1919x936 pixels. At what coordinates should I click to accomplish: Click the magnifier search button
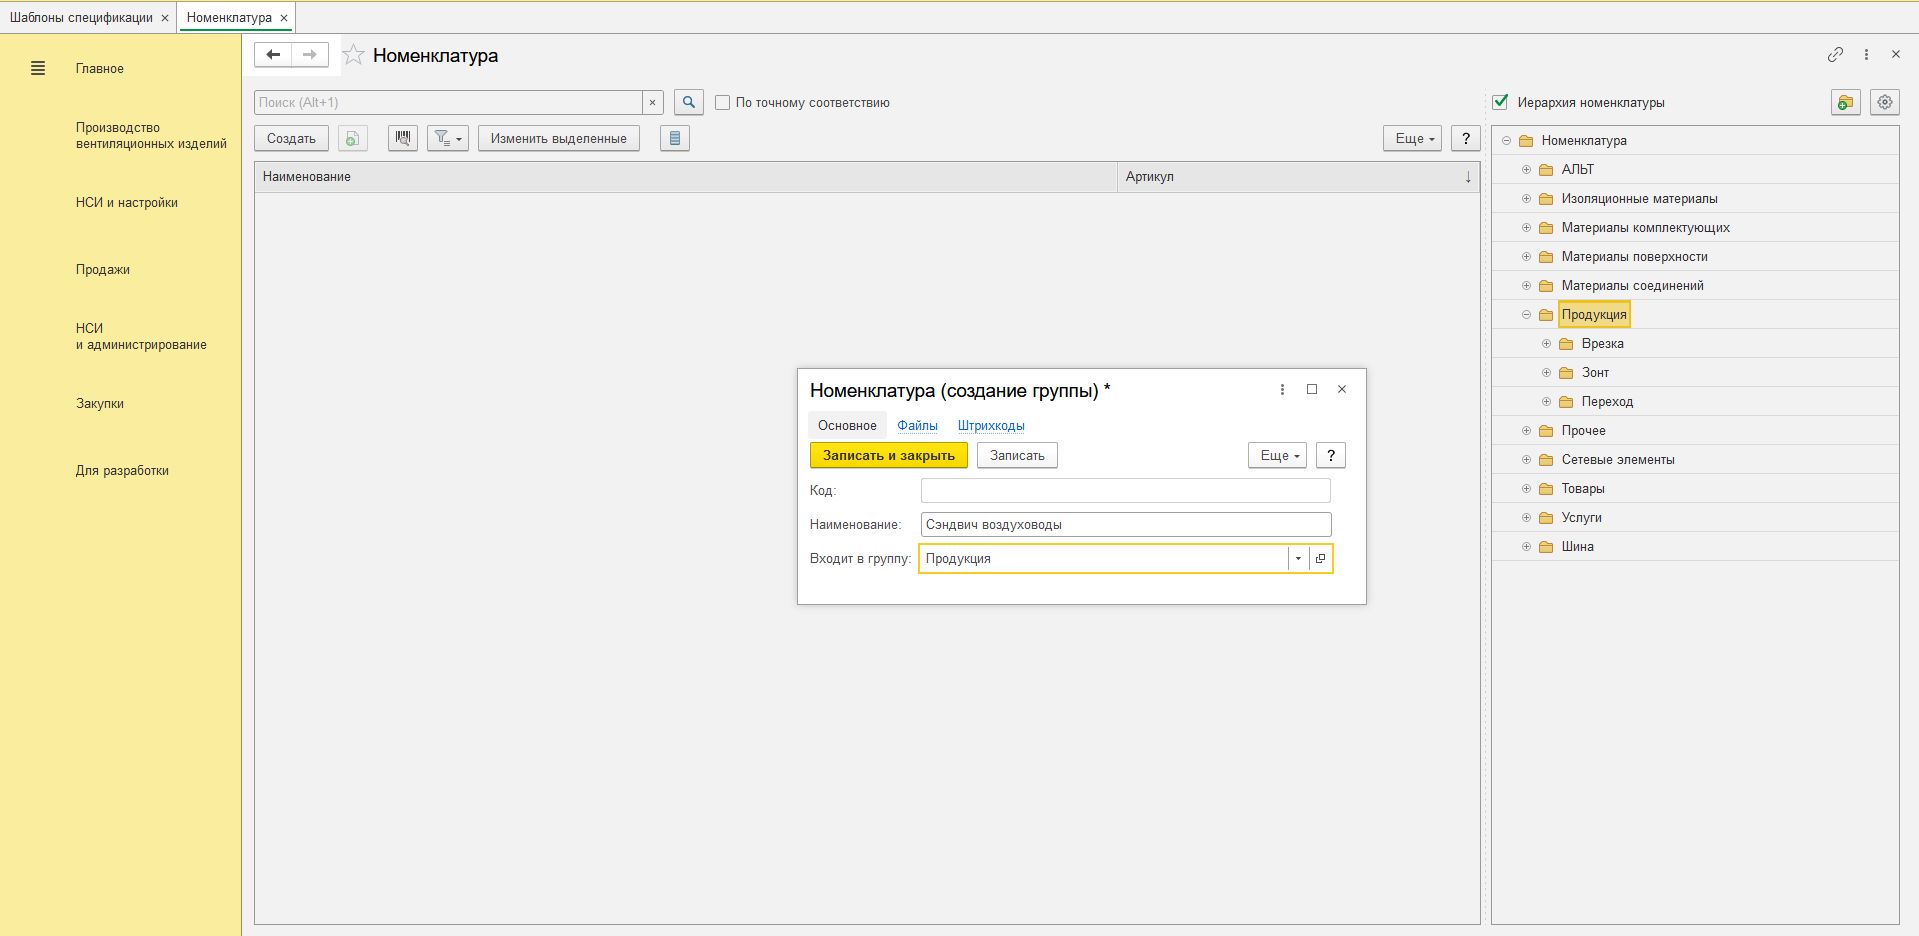point(688,102)
